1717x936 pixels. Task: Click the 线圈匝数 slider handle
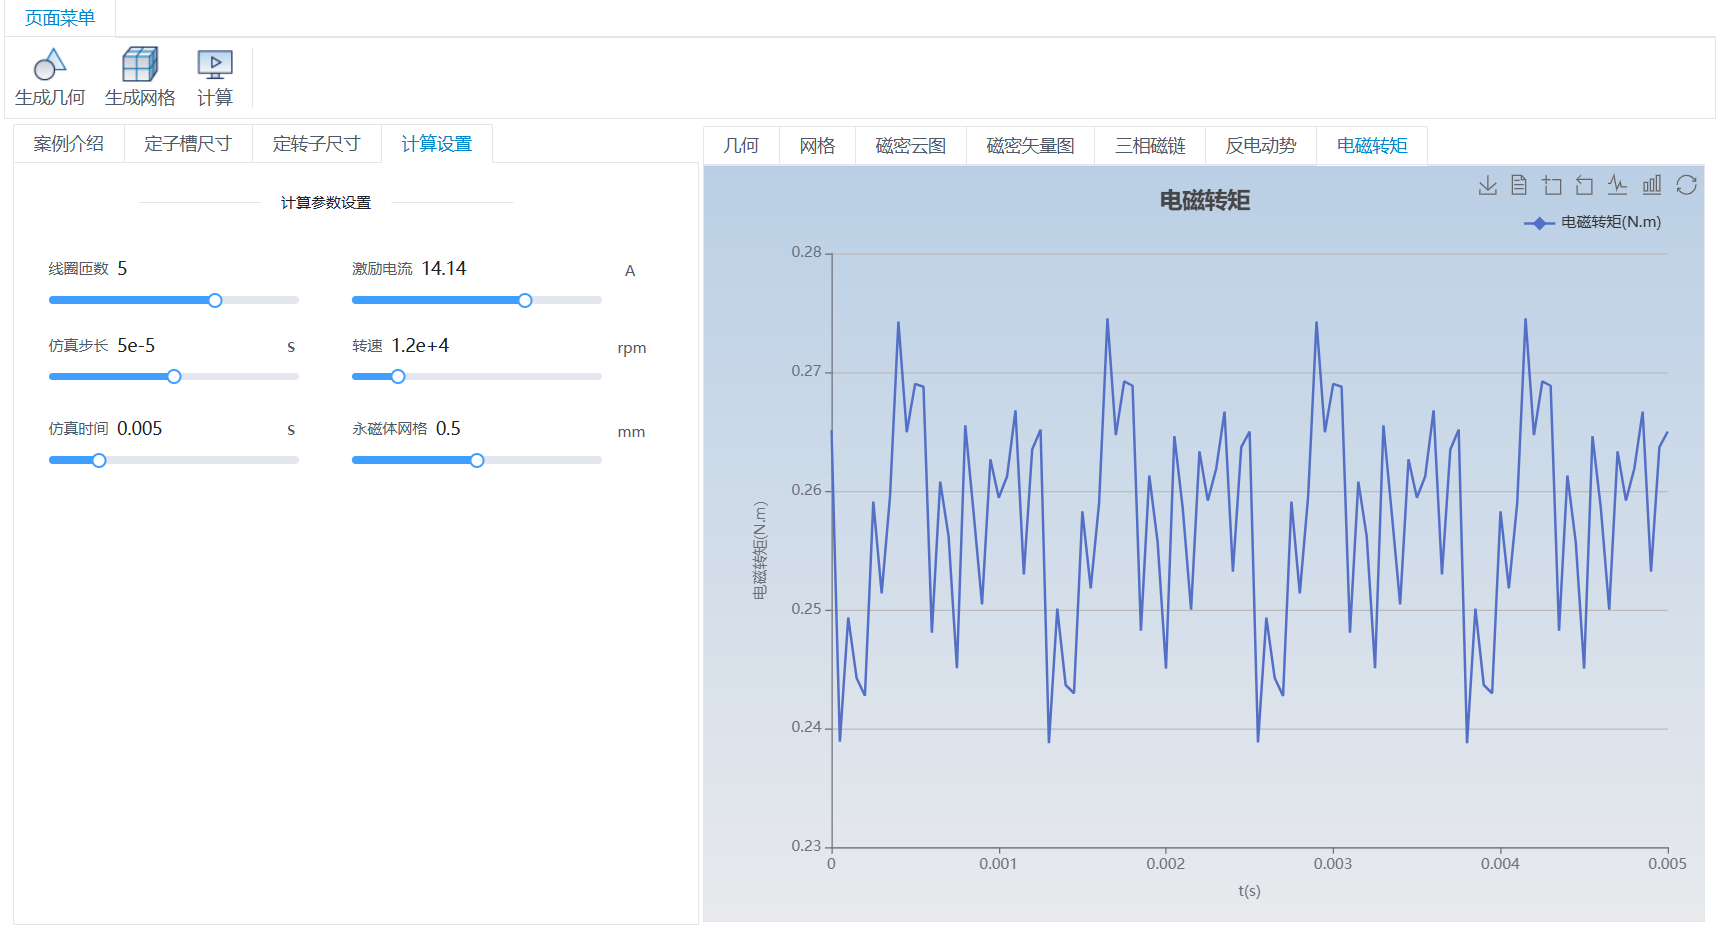pyautogui.click(x=215, y=300)
